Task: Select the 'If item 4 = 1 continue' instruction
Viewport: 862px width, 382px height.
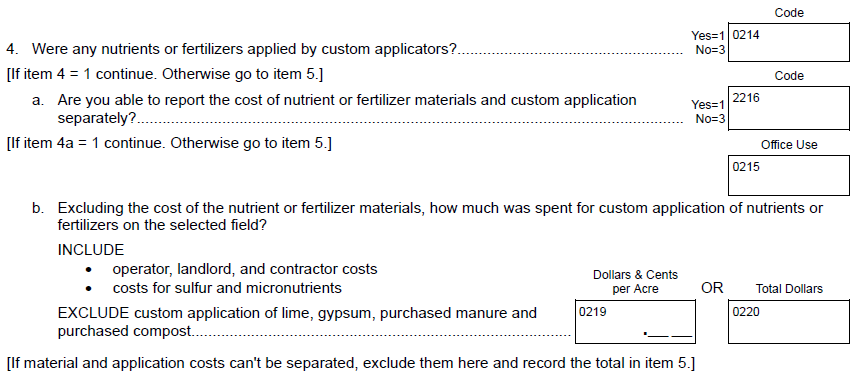Action: click(164, 74)
